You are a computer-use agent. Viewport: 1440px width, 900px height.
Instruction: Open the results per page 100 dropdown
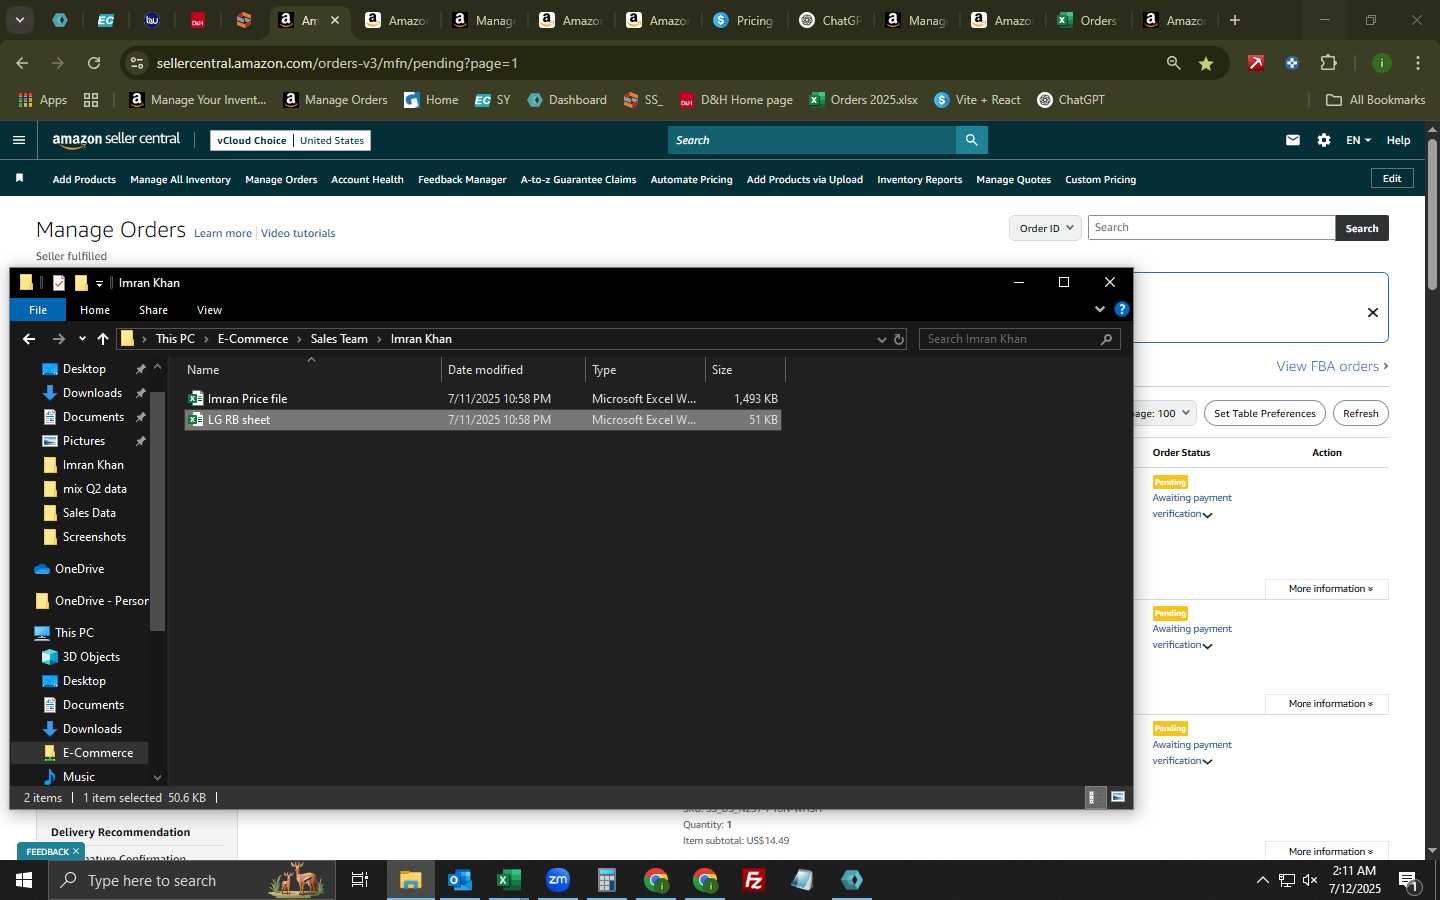click(1164, 413)
